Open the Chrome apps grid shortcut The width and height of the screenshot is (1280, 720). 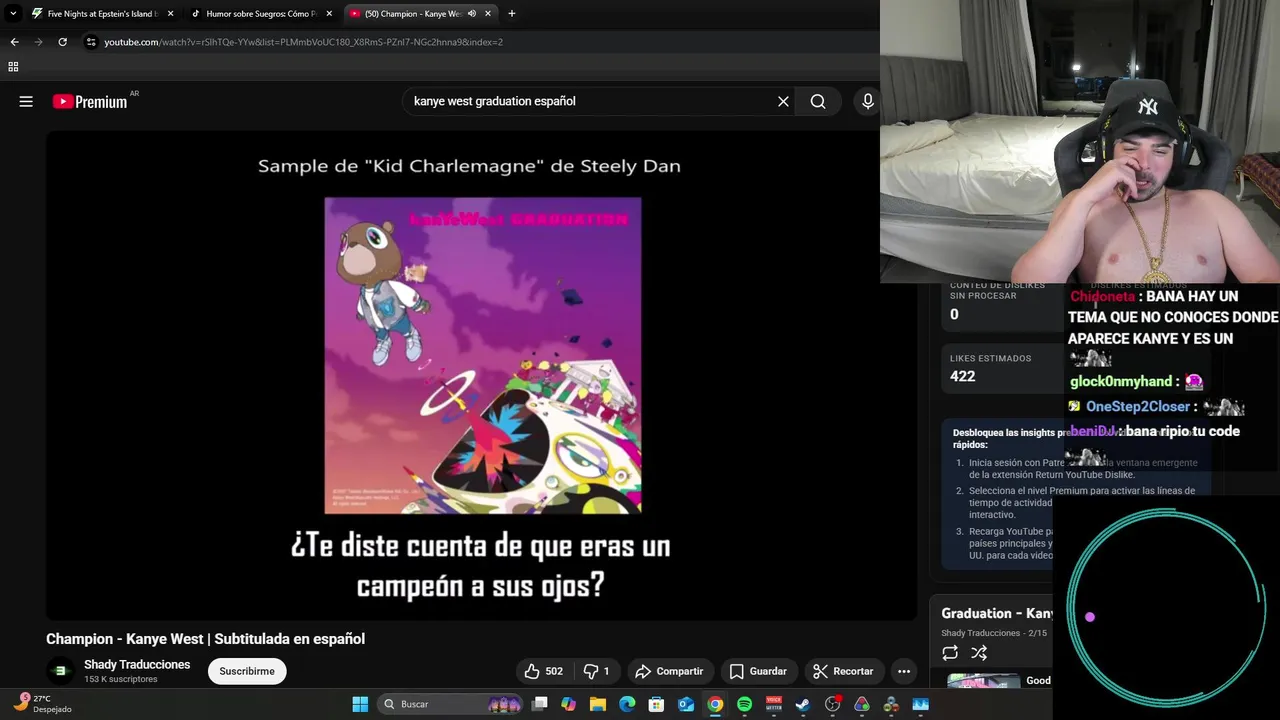tap(13, 67)
